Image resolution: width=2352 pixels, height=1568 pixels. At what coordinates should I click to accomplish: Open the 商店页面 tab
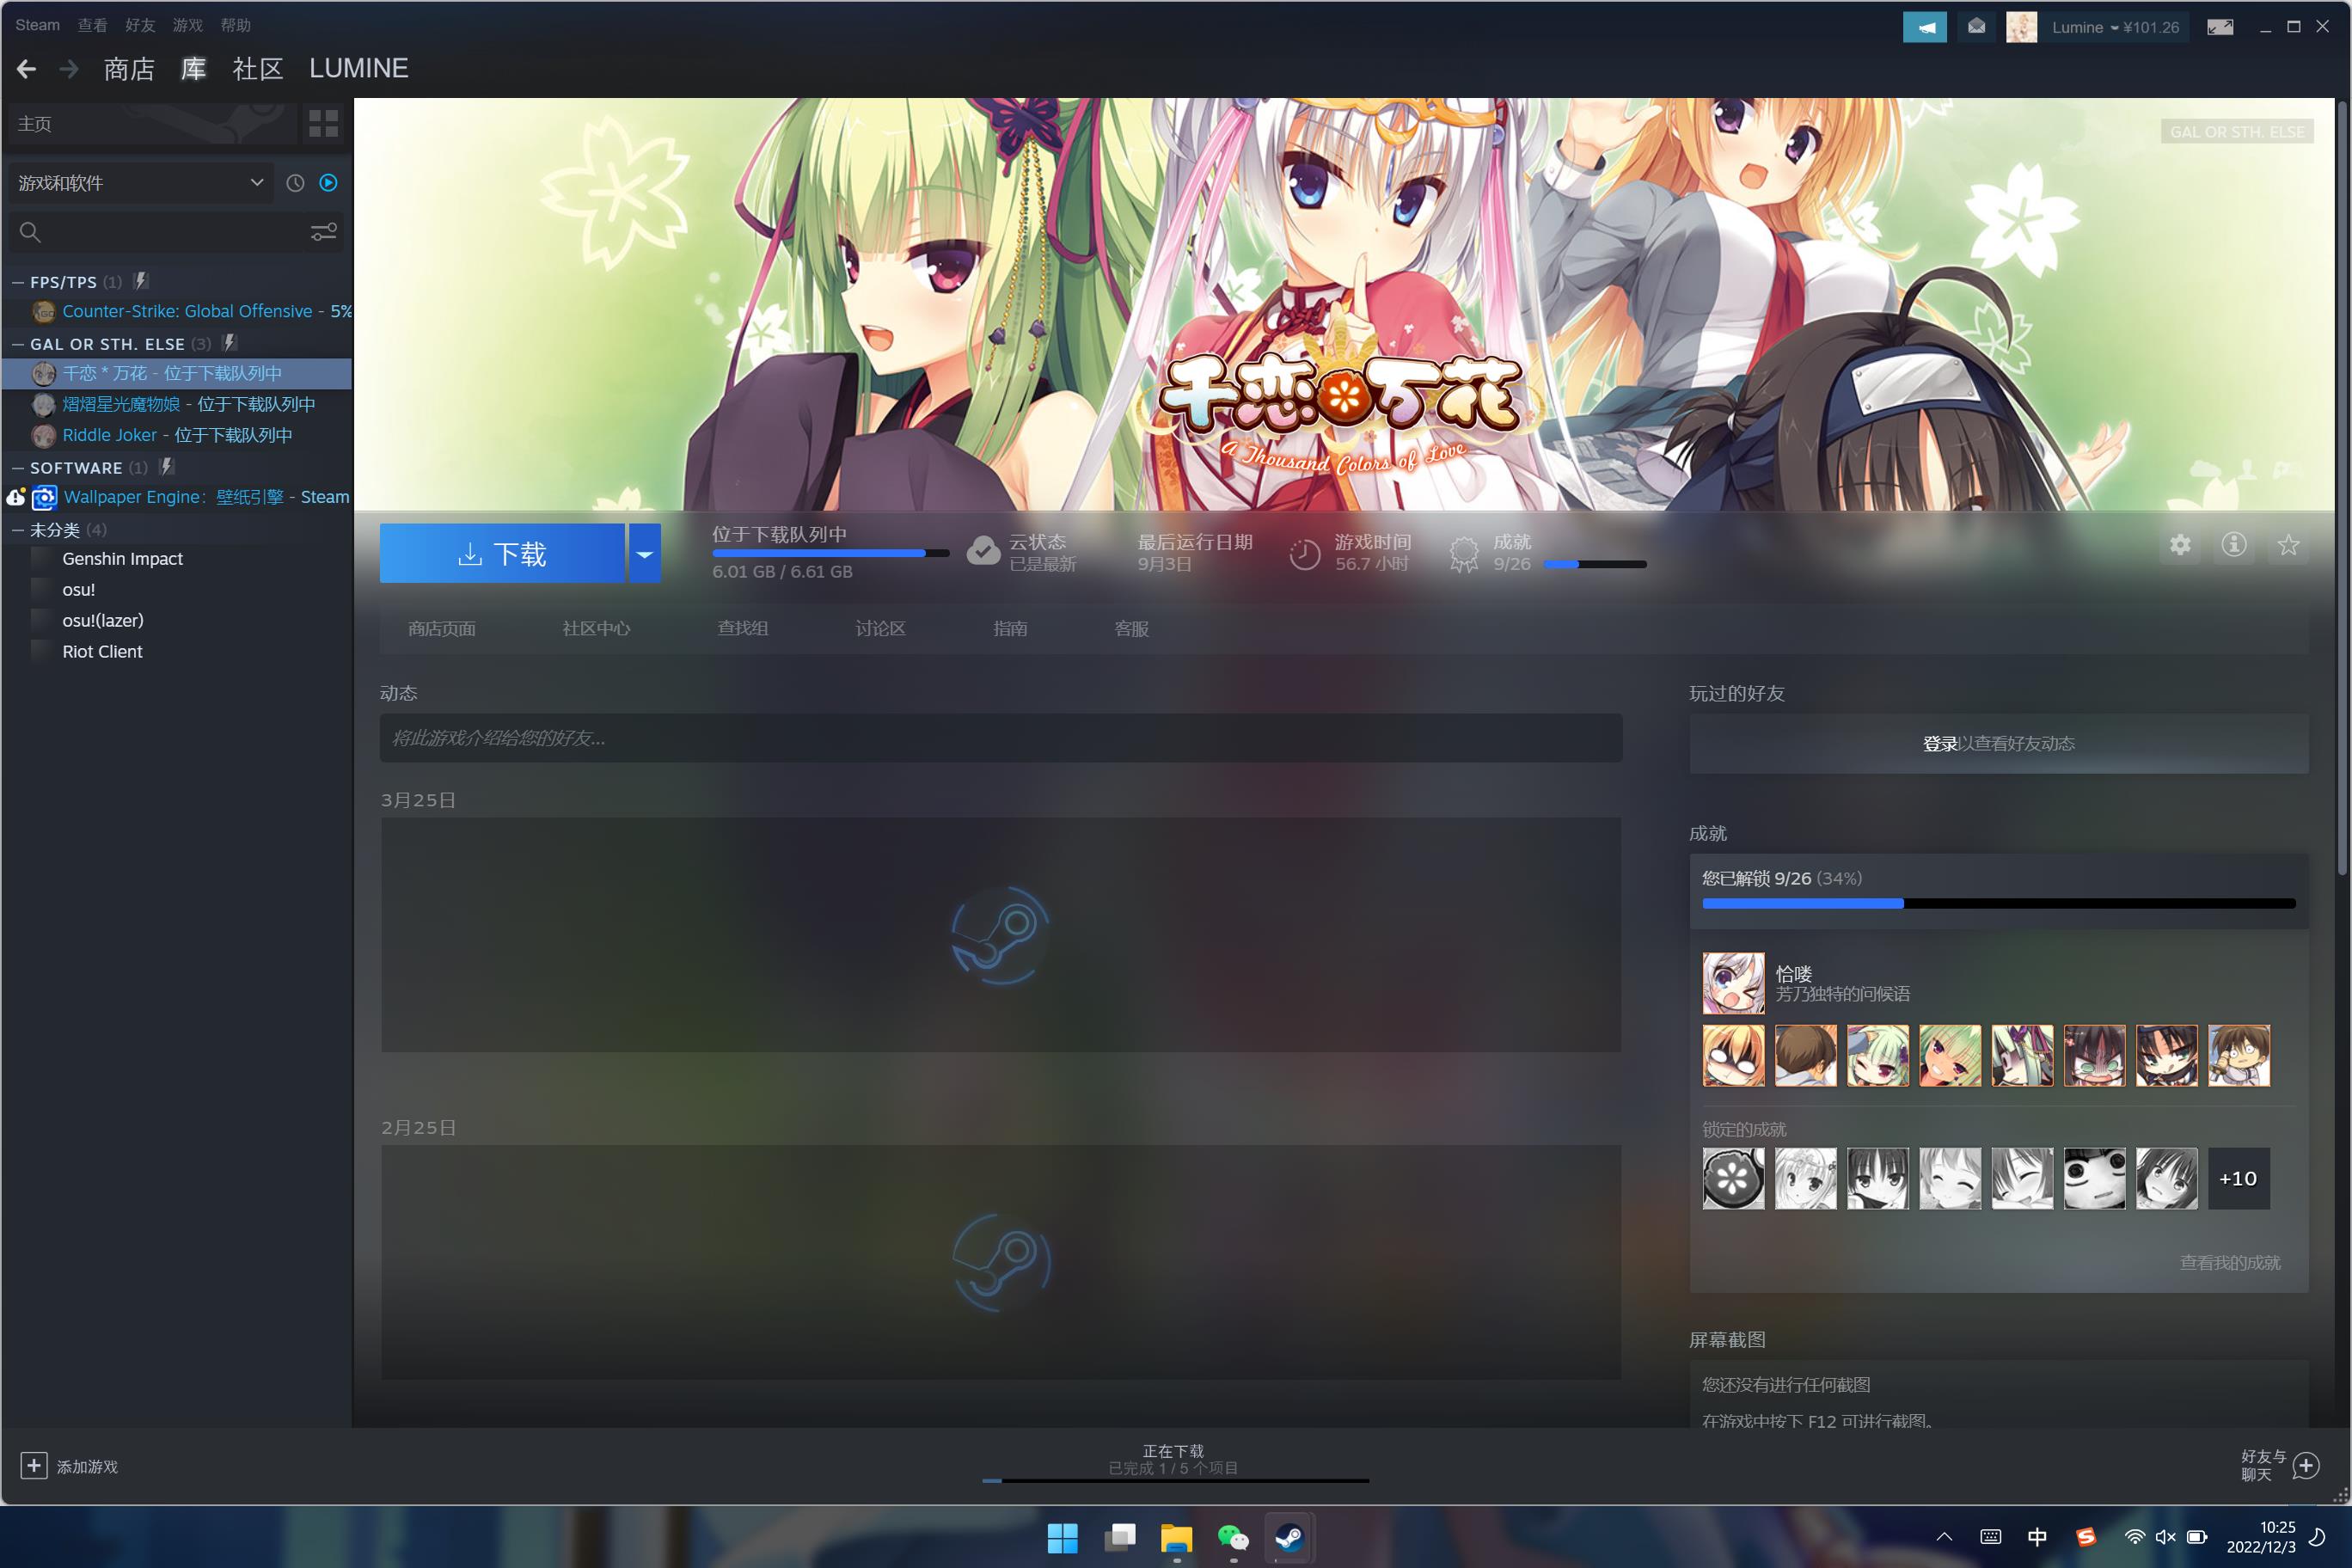tap(442, 629)
